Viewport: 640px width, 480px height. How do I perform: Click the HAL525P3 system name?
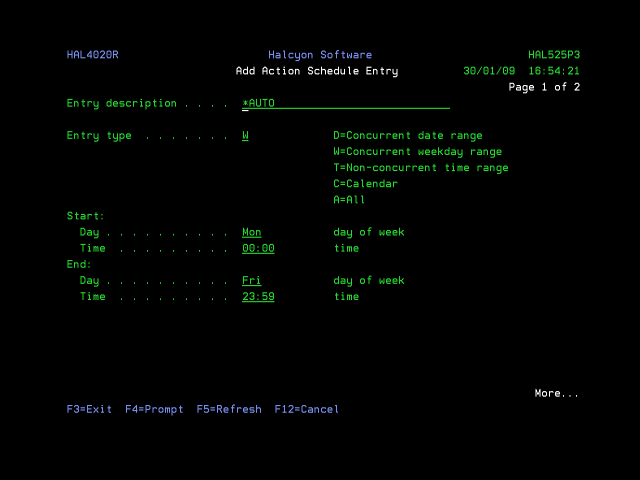point(553,55)
